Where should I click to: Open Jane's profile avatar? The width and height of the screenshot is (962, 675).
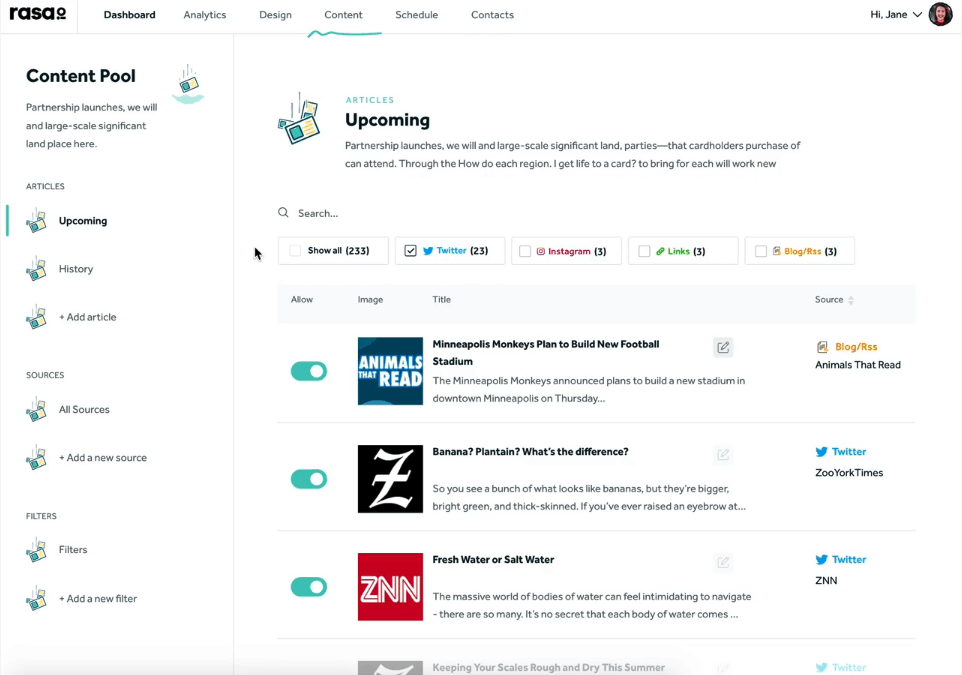pyautogui.click(x=939, y=15)
